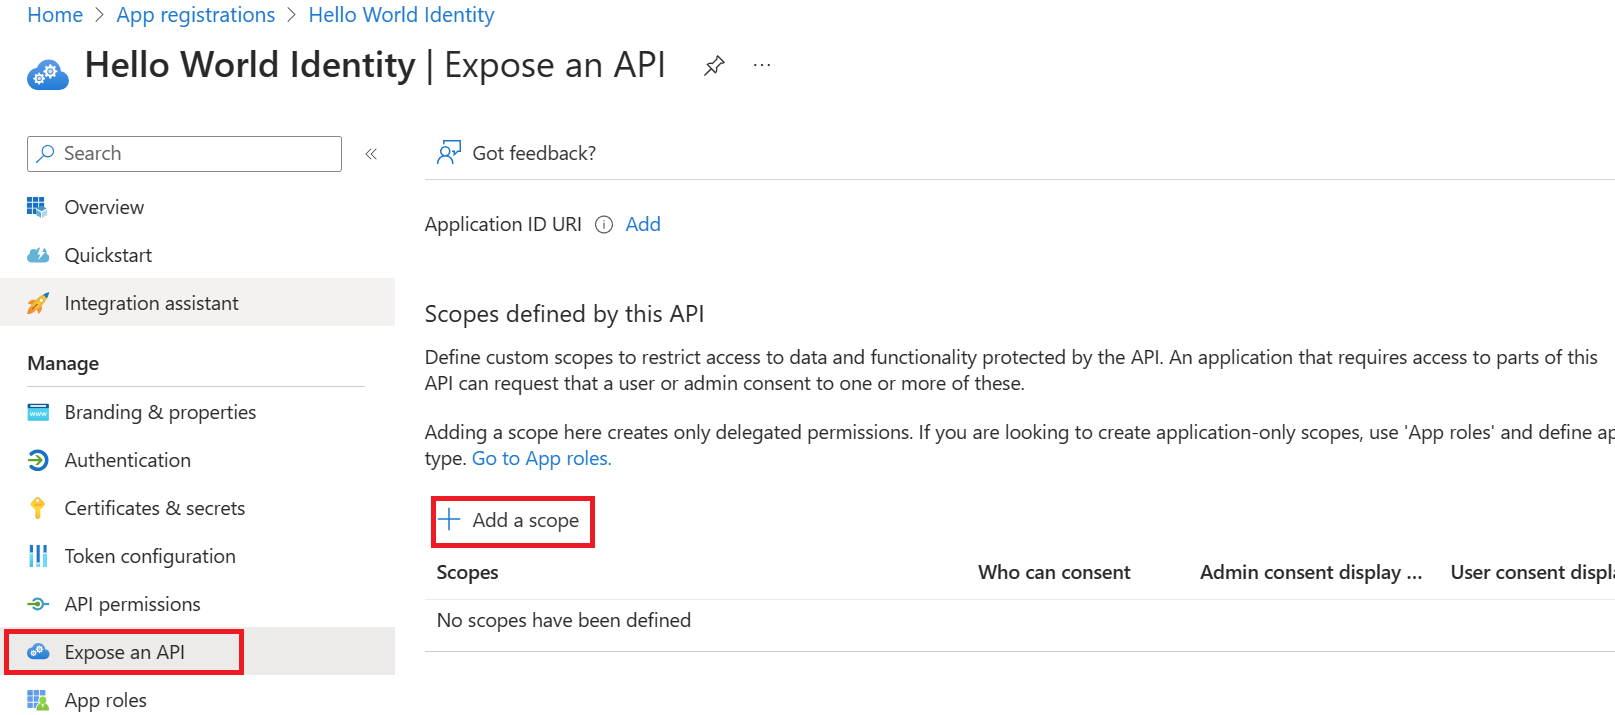The height and width of the screenshot is (715, 1615).
Task: Click Admin consent display column header
Action: click(x=1310, y=572)
